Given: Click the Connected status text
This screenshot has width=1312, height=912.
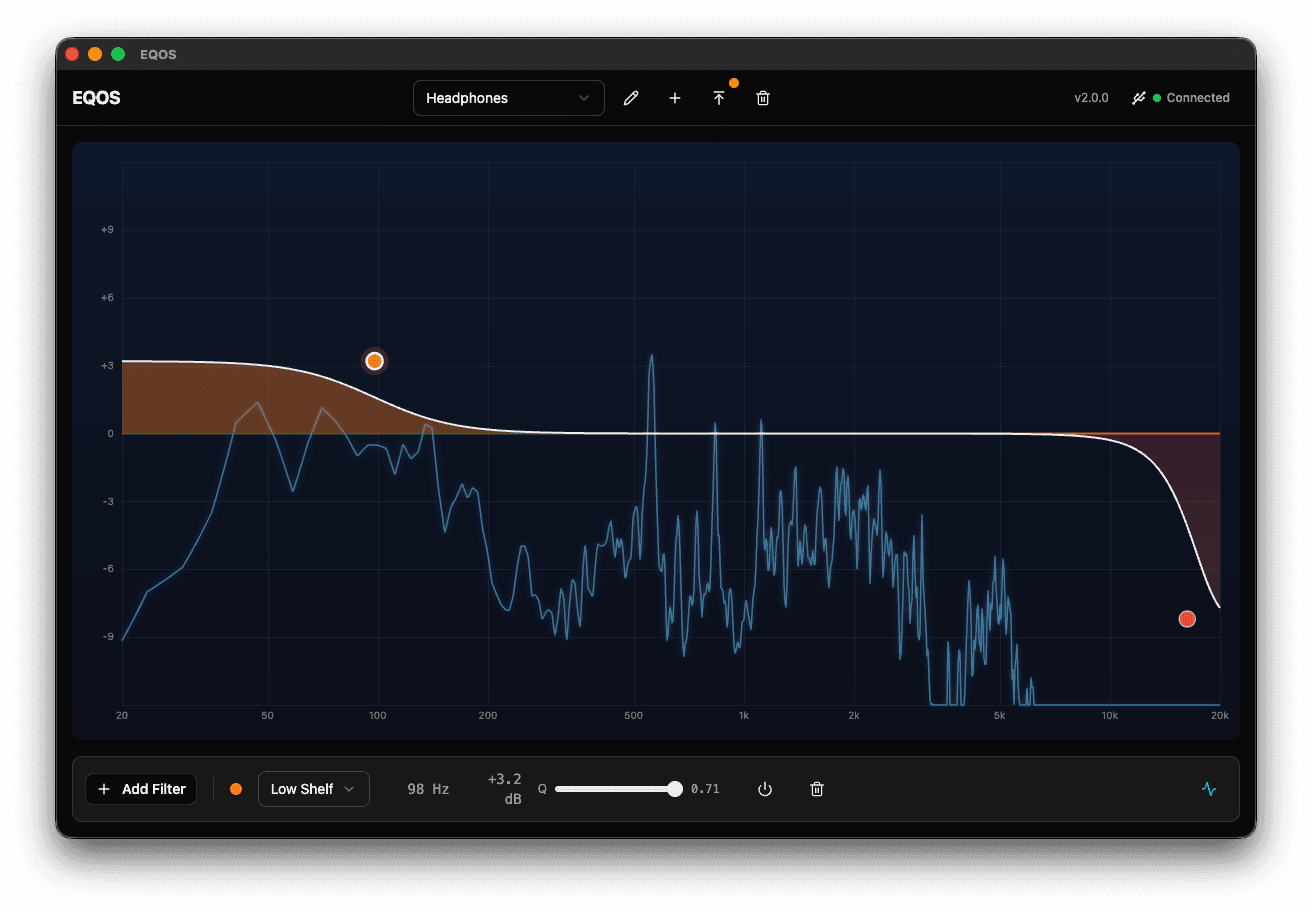Looking at the screenshot, I should click(1198, 98).
